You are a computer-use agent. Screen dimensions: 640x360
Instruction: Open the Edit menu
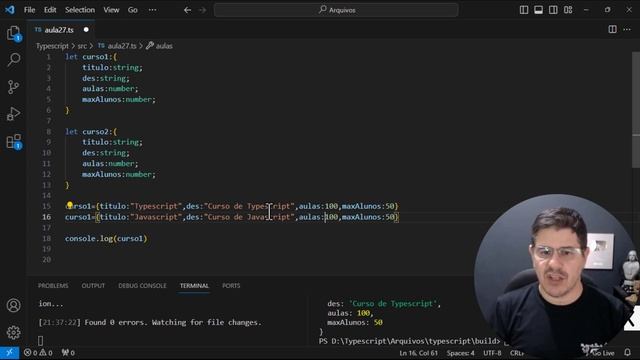50,10
